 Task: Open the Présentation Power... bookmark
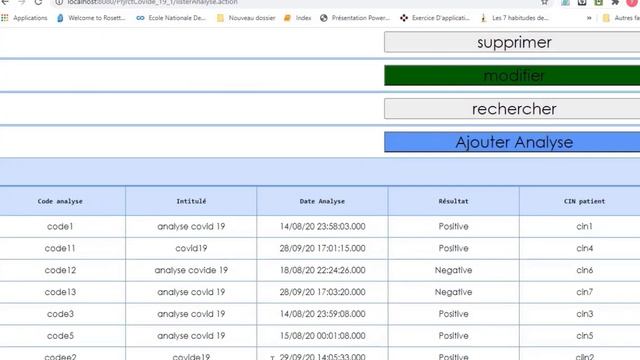click(x=355, y=18)
